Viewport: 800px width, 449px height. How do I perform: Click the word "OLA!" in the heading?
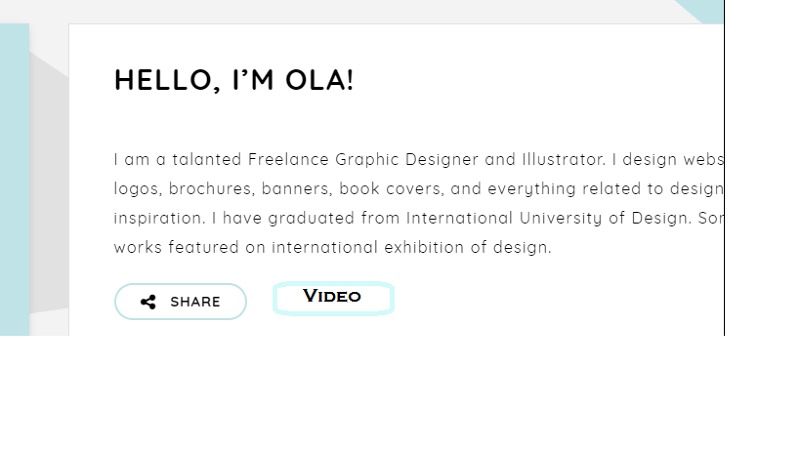click(x=319, y=80)
